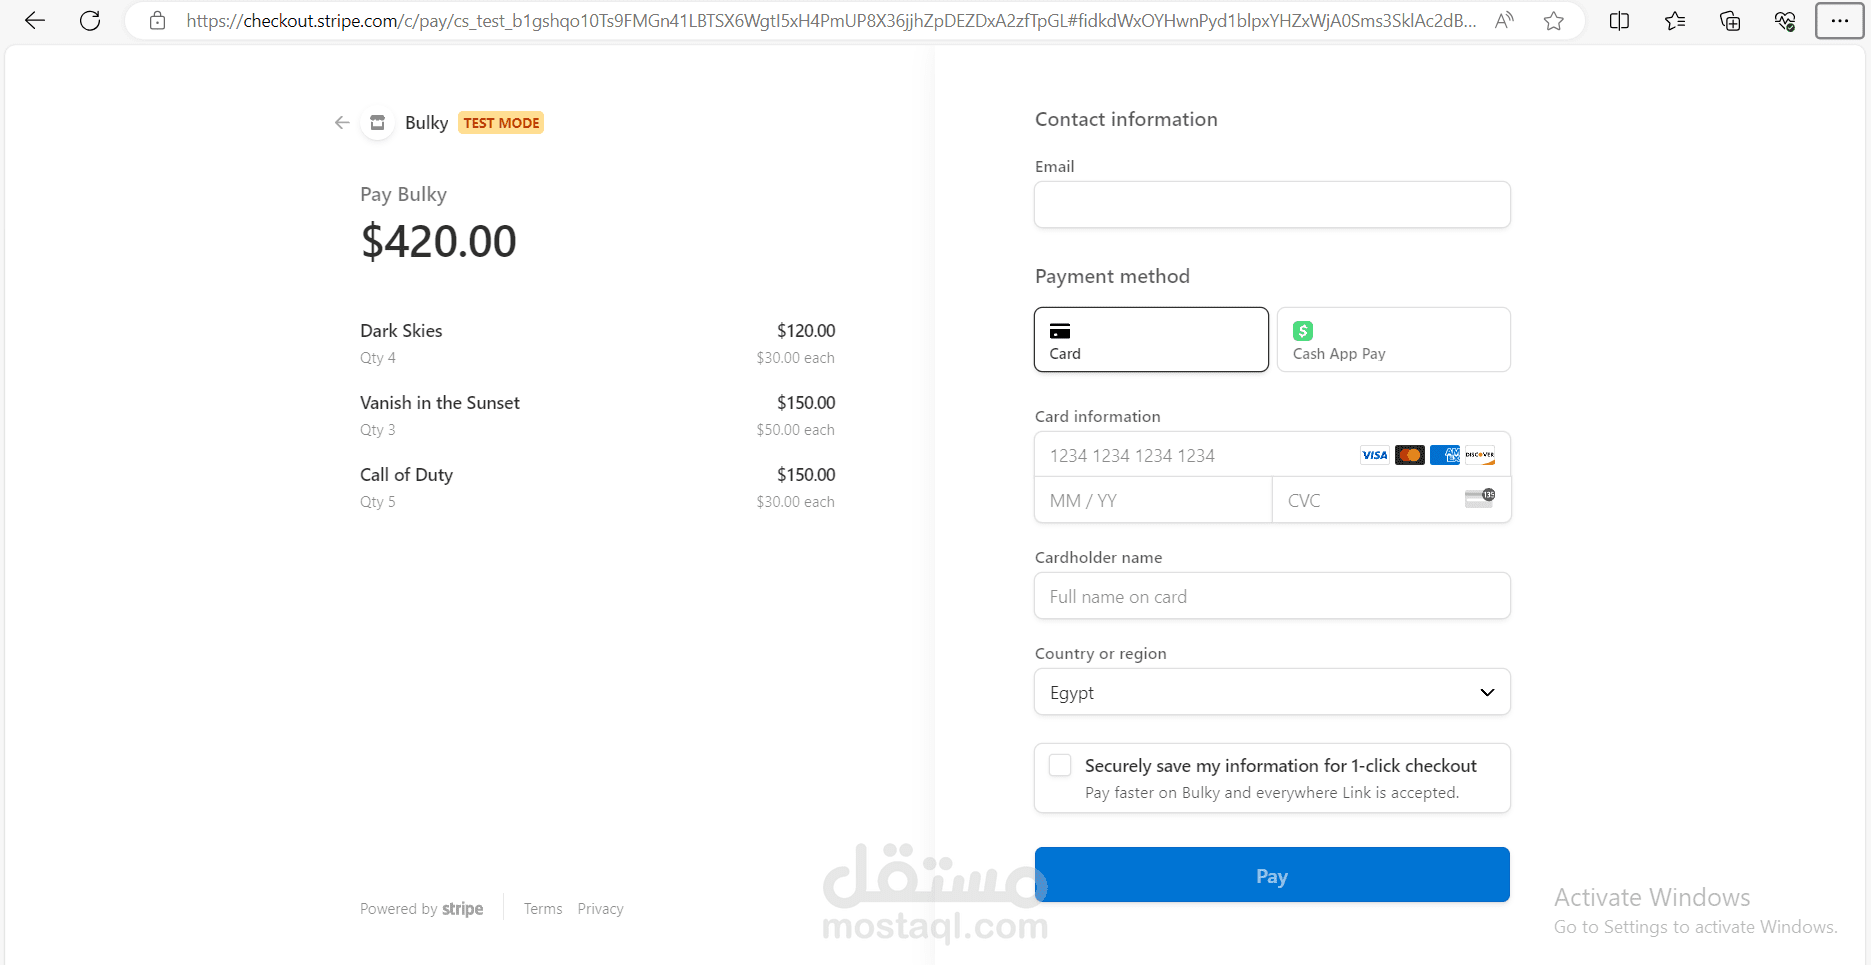Go back using arrow beside Bulky
Screen dimensions: 1871x965
click(342, 123)
